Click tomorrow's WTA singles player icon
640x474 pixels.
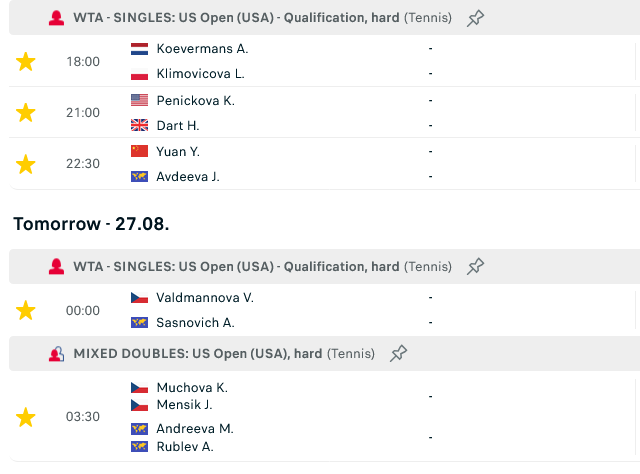56,267
